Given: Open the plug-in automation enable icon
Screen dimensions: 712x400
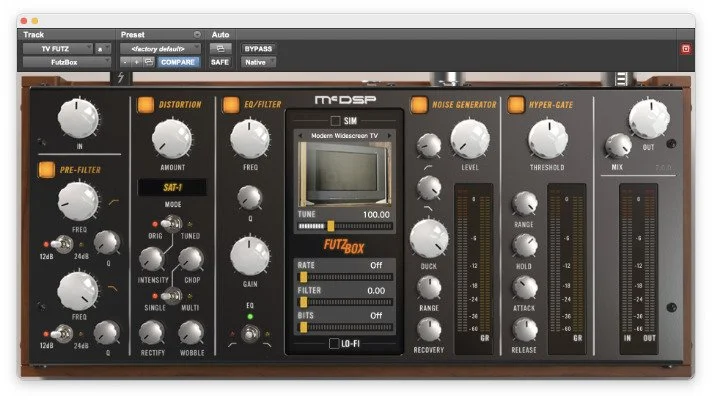Looking at the screenshot, I should pyautogui.click(x=220, y=49).
